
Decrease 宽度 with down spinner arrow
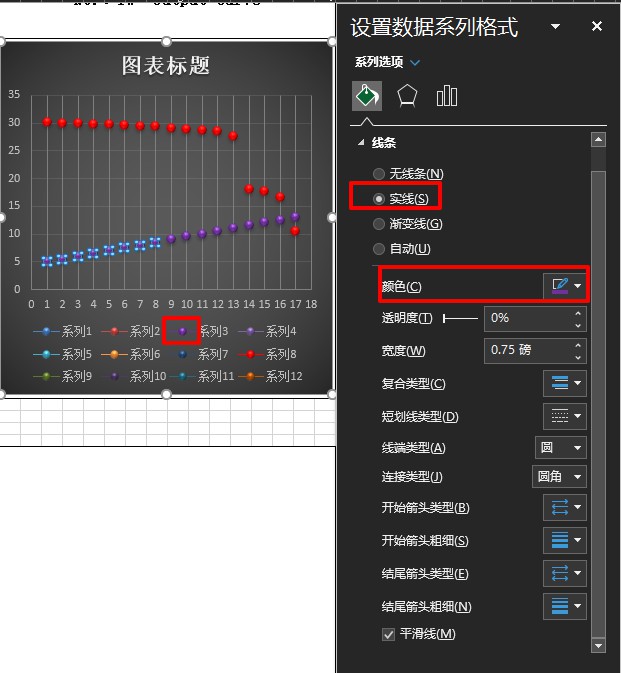[x=578, y=357]
